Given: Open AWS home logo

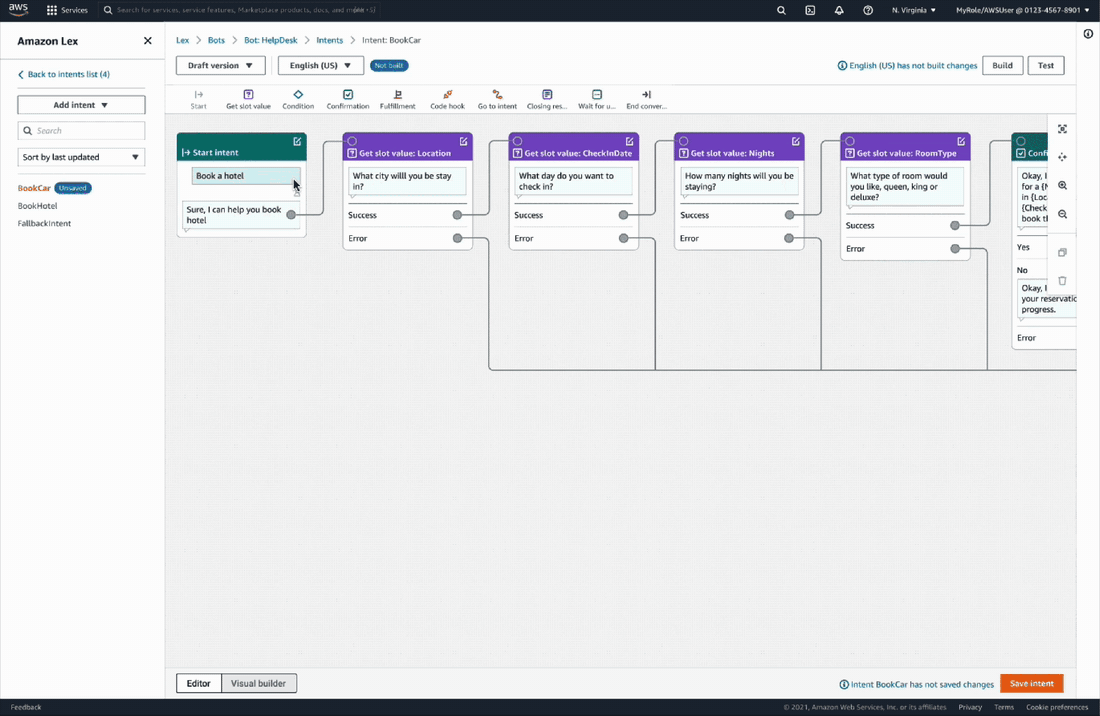Looking at the screenshot, I should [18, 10].
